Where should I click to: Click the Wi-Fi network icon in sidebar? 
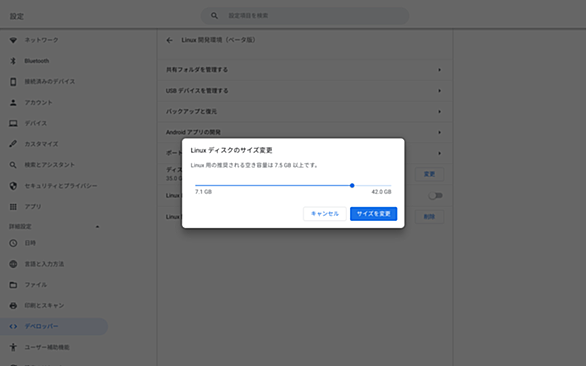click(13, 40)
